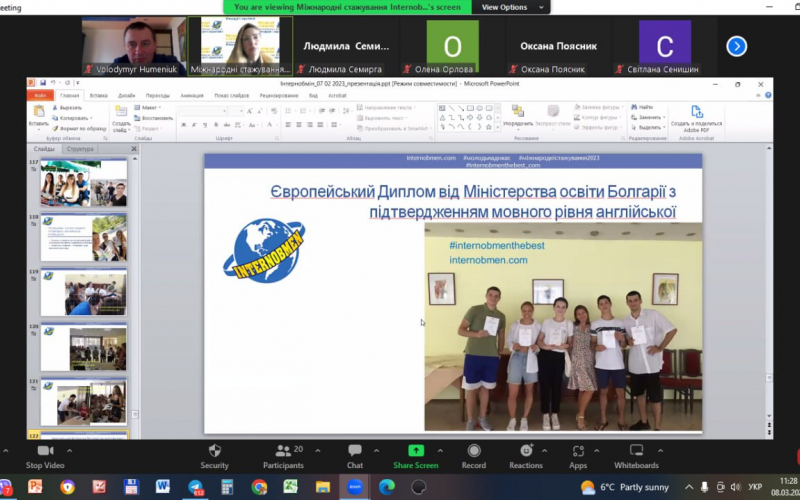Select slide 119 thumbnail
800x500 pixels.
(84, 292)
